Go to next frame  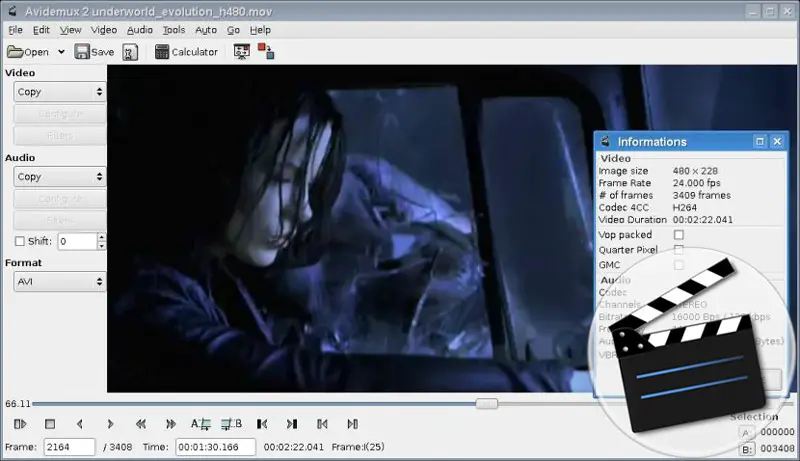[x=110, y=424]
